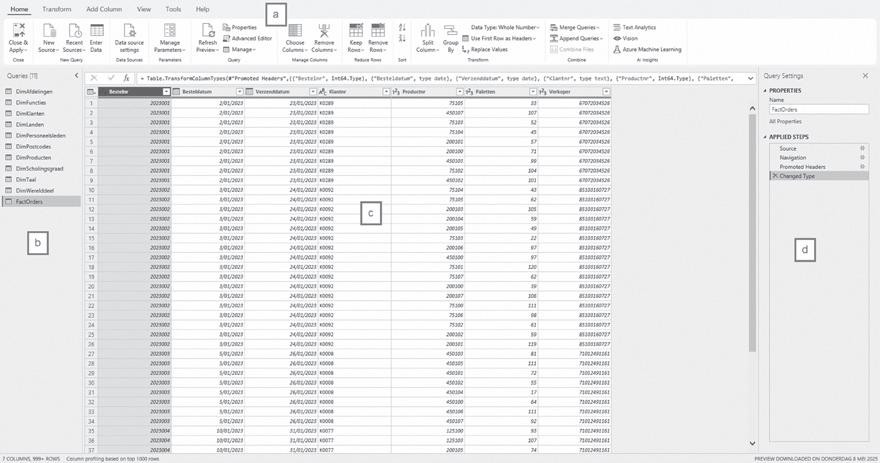Click the vertical scrollbar down arrow
880x463 pixels.
752,443
